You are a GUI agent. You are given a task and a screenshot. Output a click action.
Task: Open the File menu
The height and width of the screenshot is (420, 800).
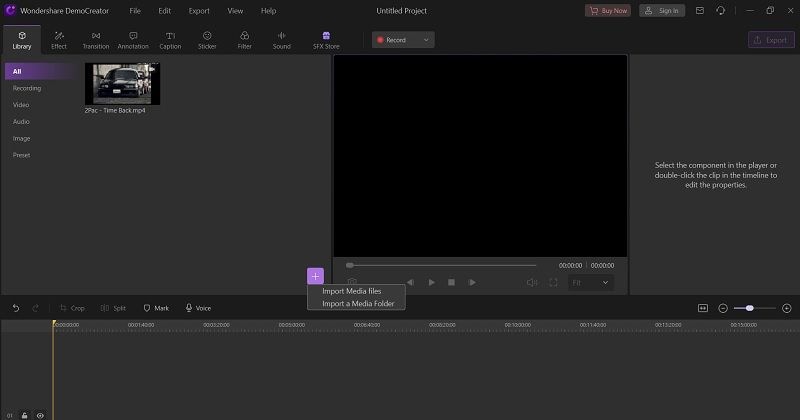pos(135,11)
